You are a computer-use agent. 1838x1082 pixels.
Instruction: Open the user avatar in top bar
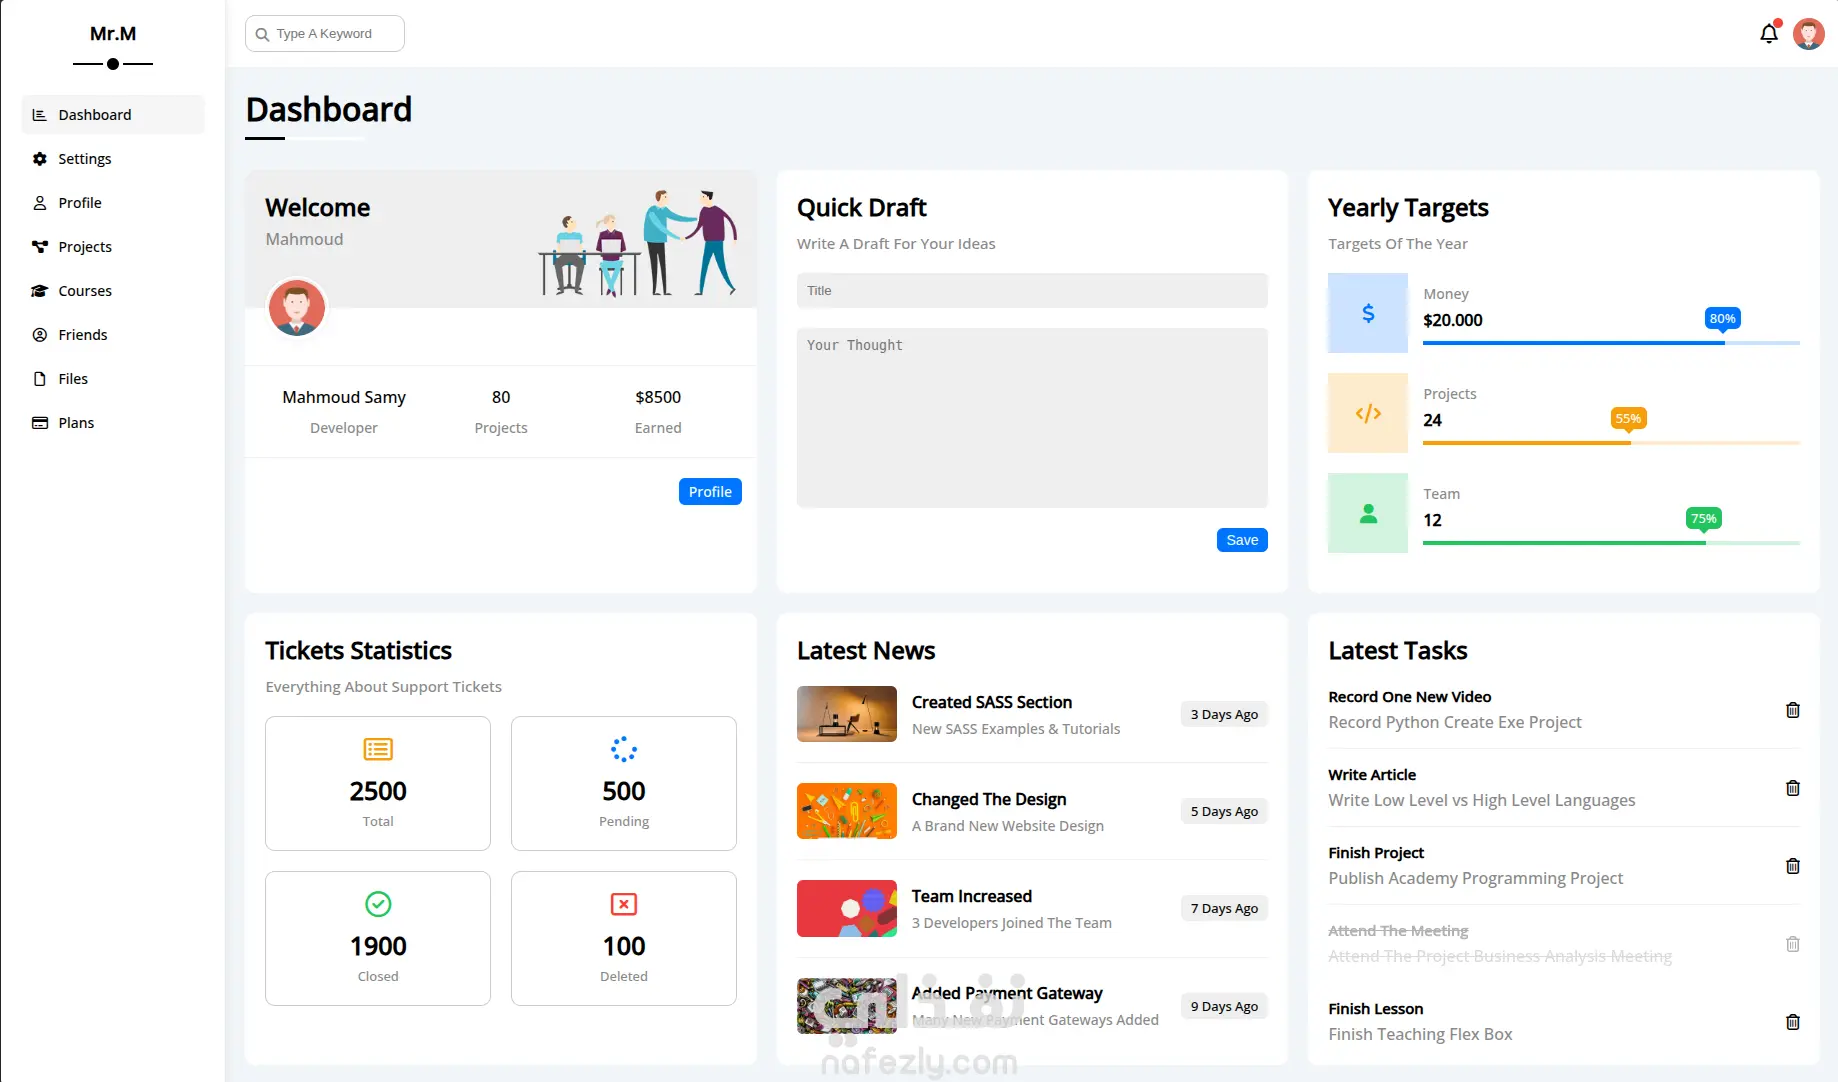1809,34
